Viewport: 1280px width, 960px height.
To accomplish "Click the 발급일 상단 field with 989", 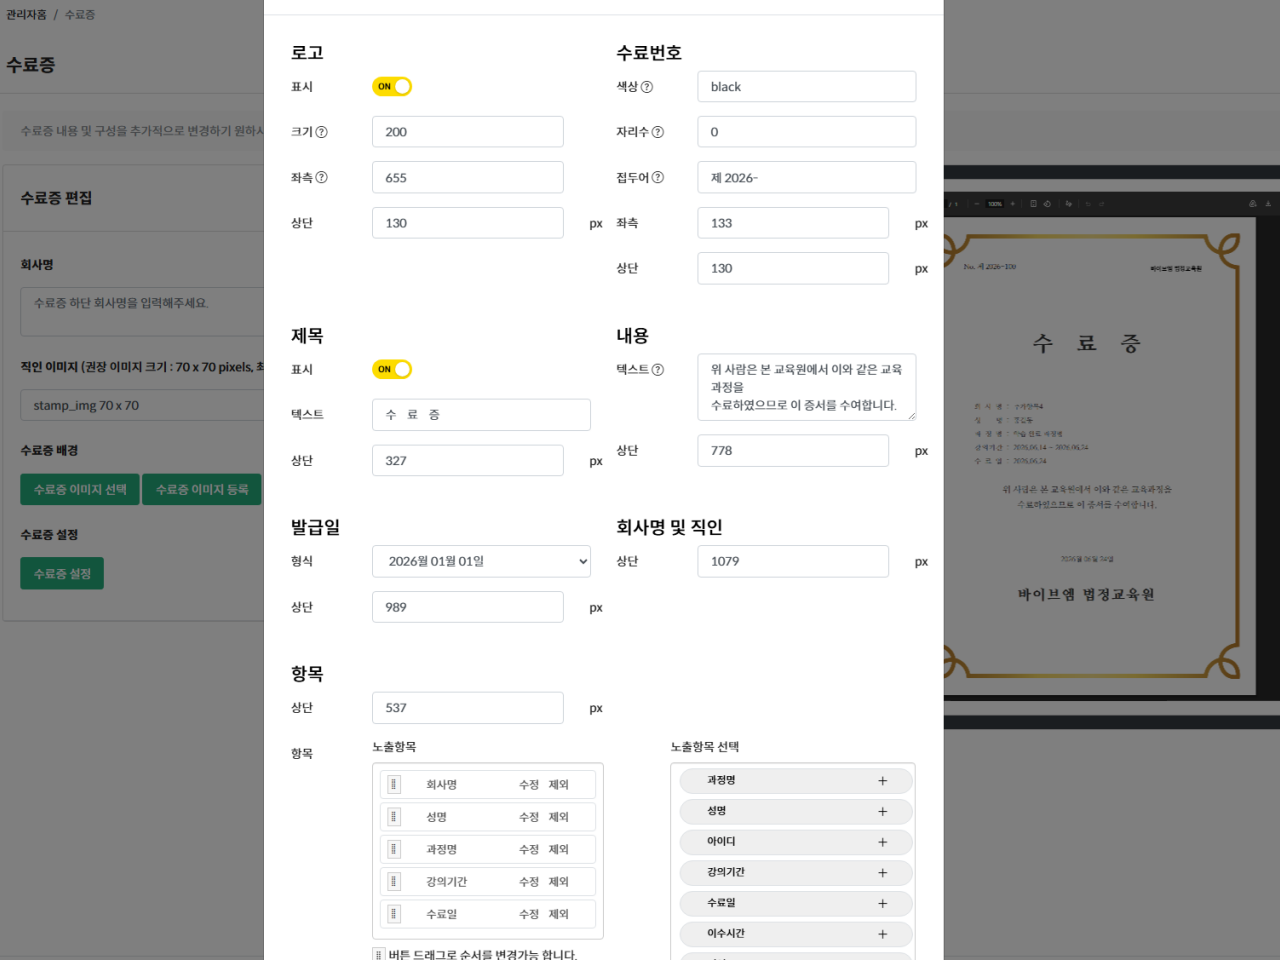I will click(x=467, y=607).
